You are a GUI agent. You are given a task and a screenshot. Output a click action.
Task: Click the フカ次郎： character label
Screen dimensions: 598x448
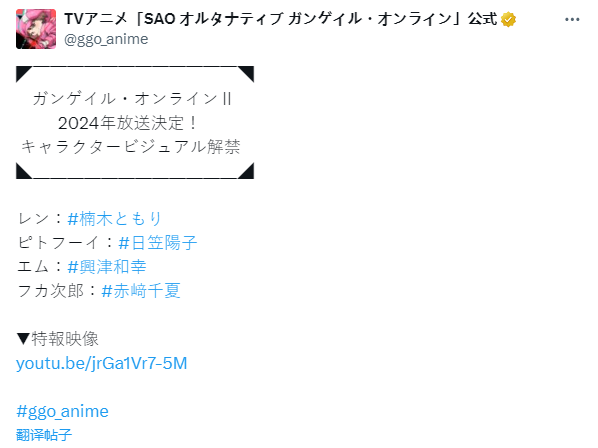pos(58,291)
